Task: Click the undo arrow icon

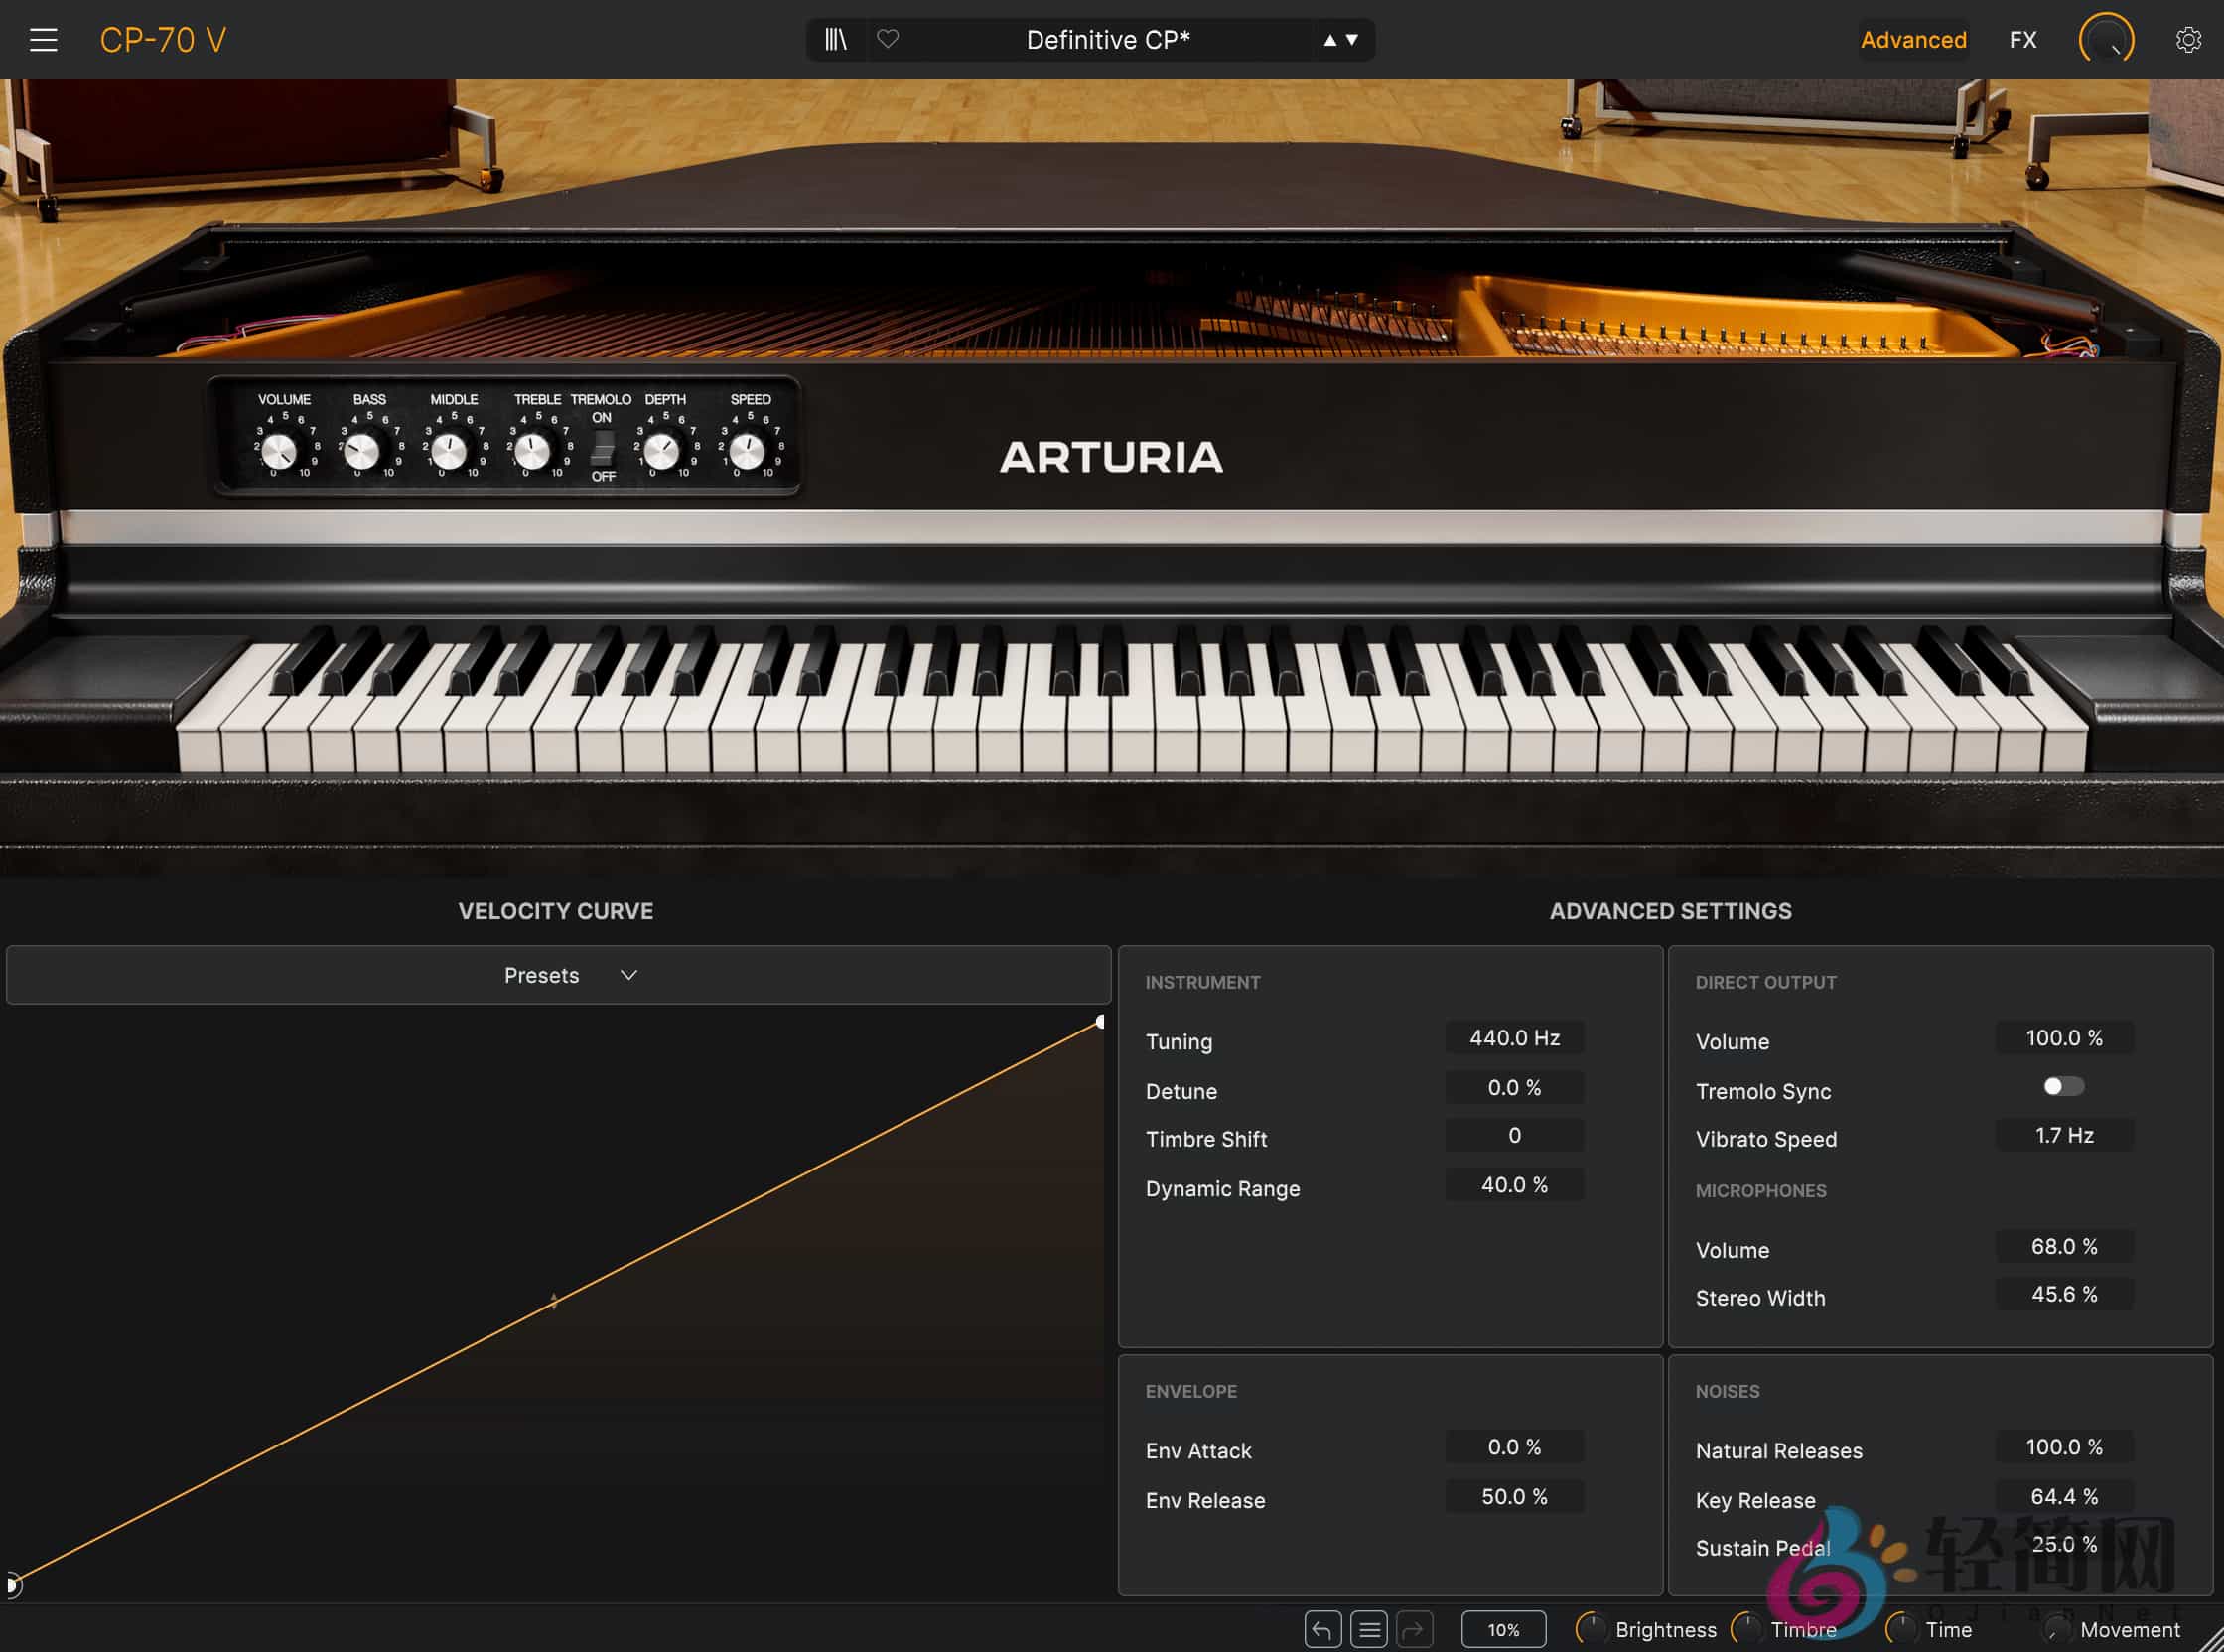Action: coord(1322,1630)
